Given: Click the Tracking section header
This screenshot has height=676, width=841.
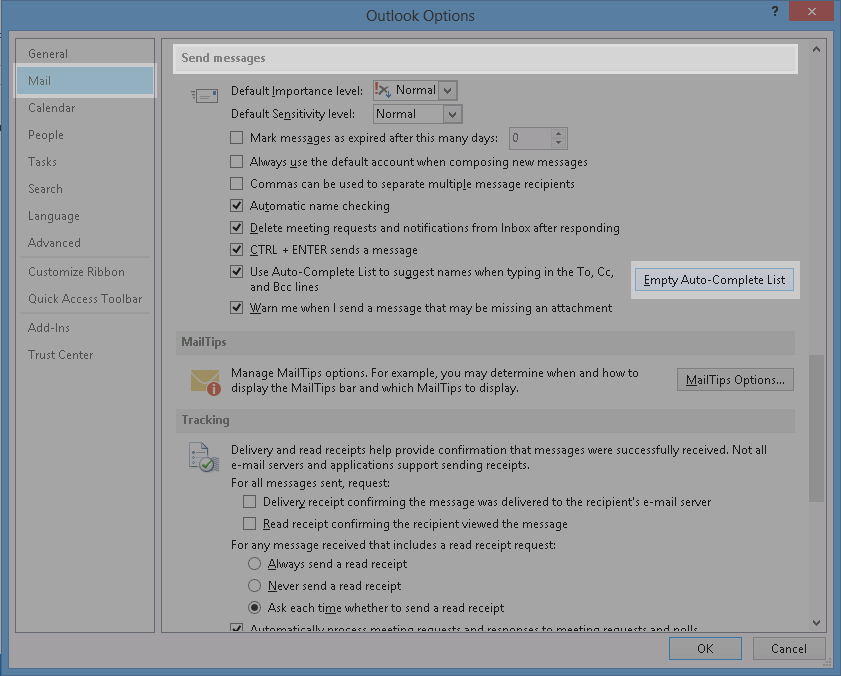Looking at the screenshot, I should pos(485,420).
